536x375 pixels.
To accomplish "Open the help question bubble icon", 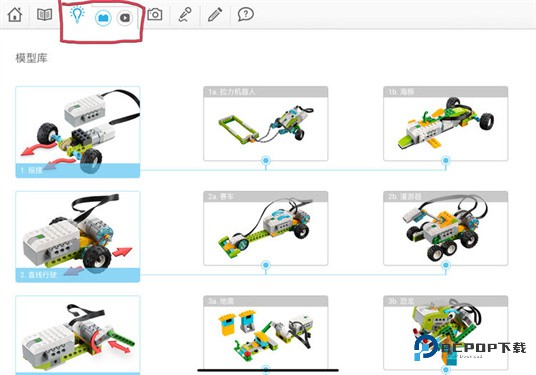I will [245, 15].
